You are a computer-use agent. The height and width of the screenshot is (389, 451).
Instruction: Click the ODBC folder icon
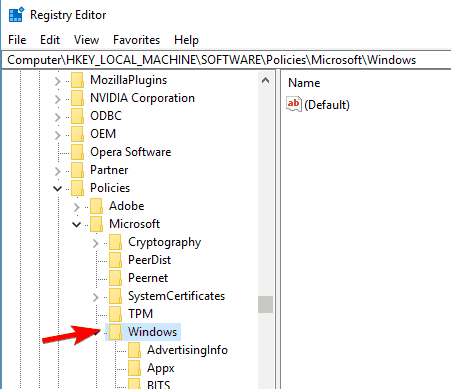[x=77, y=117]
